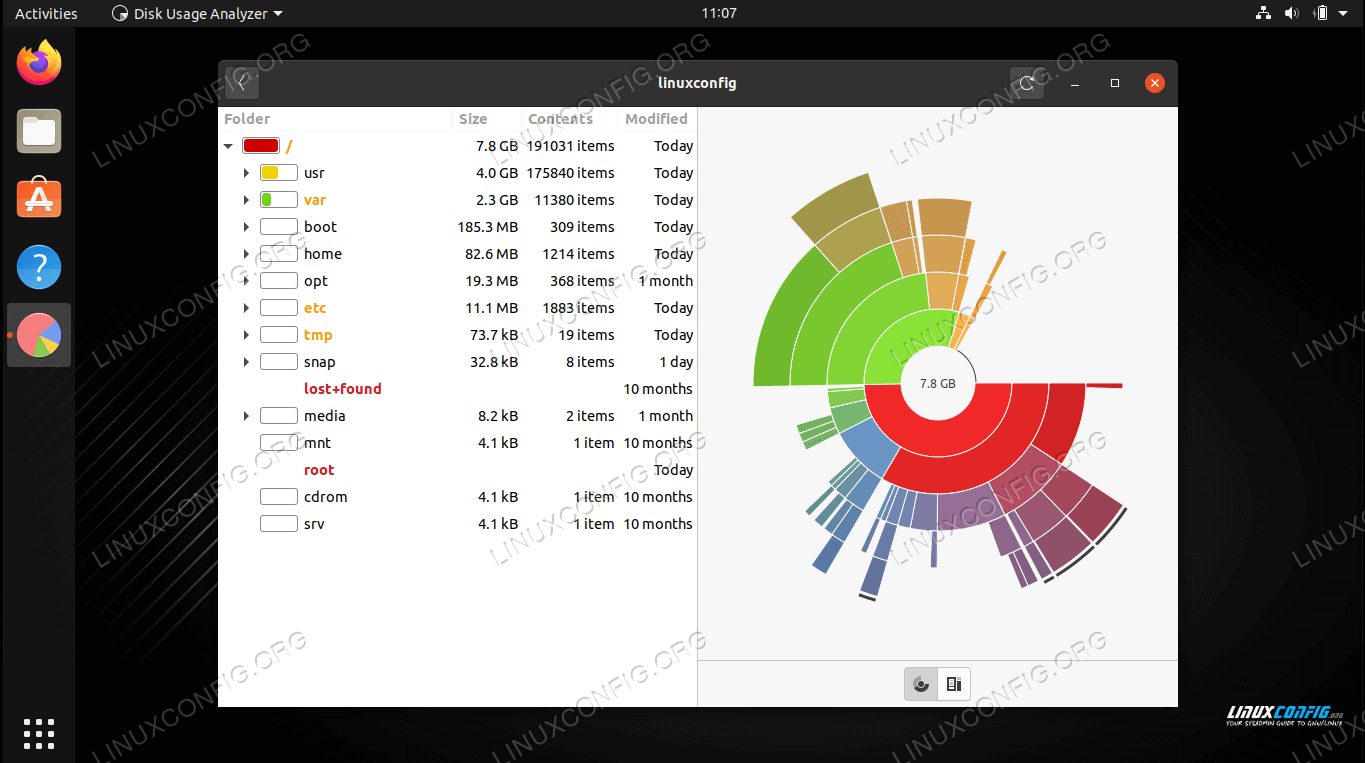Expand the snap folder
The width and height of the screenshot is (1365, 763).
(x=246, y=362)
